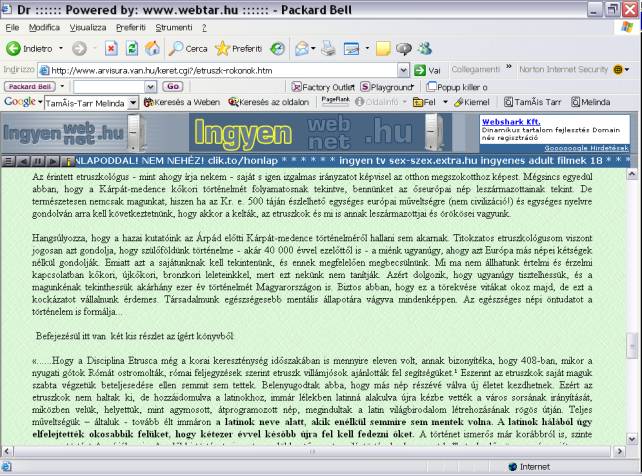Screen dimensions: 642x476
Task: Open Google search field dropdown
Action: pyautogui.click(x=133, y=102)
